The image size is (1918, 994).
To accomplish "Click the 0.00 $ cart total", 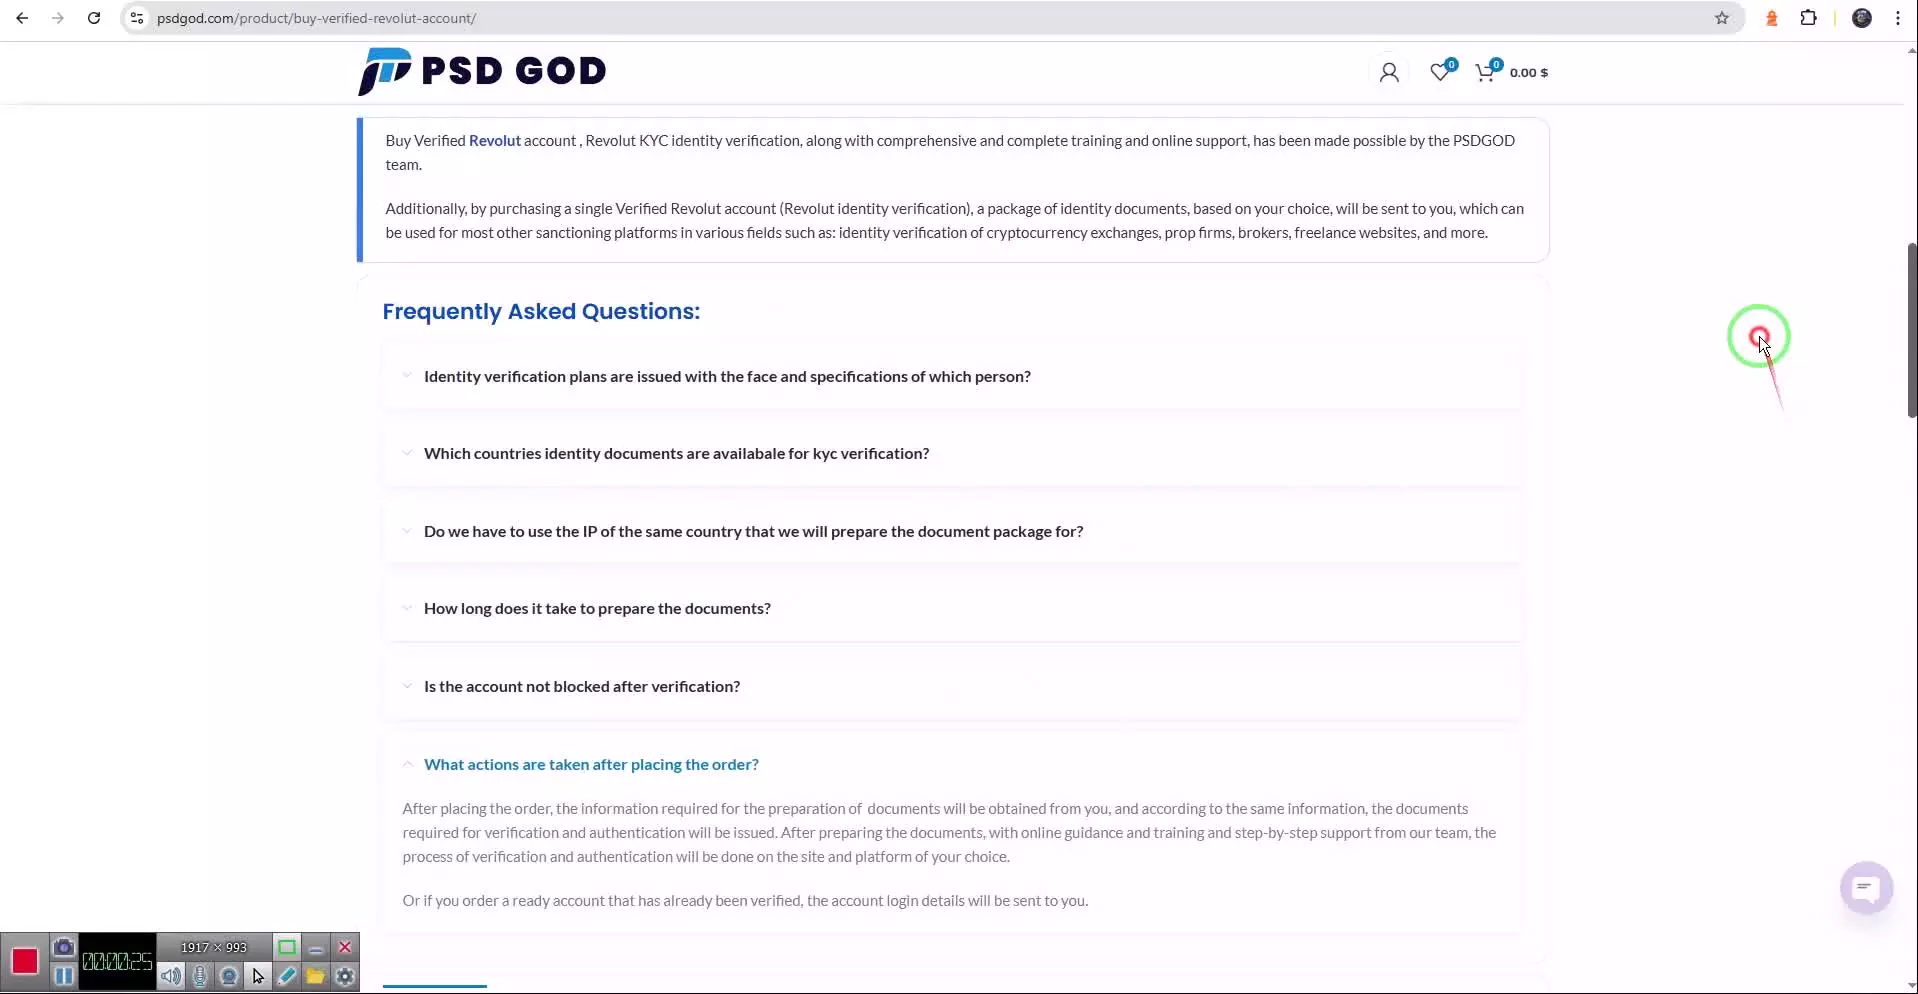I will pyautogui.click(x=1529, y=72).
